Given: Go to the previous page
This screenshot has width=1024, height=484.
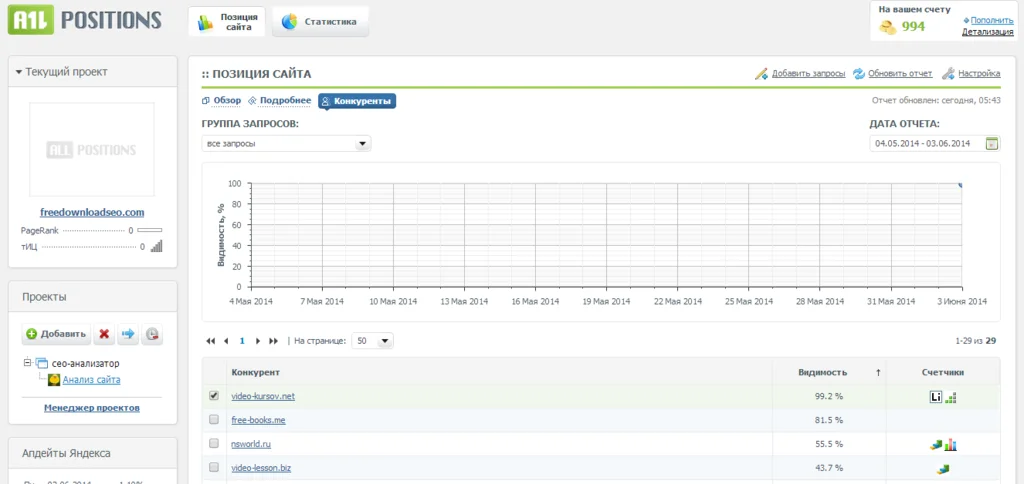Looking at the screenshot, I should point(226,341).
